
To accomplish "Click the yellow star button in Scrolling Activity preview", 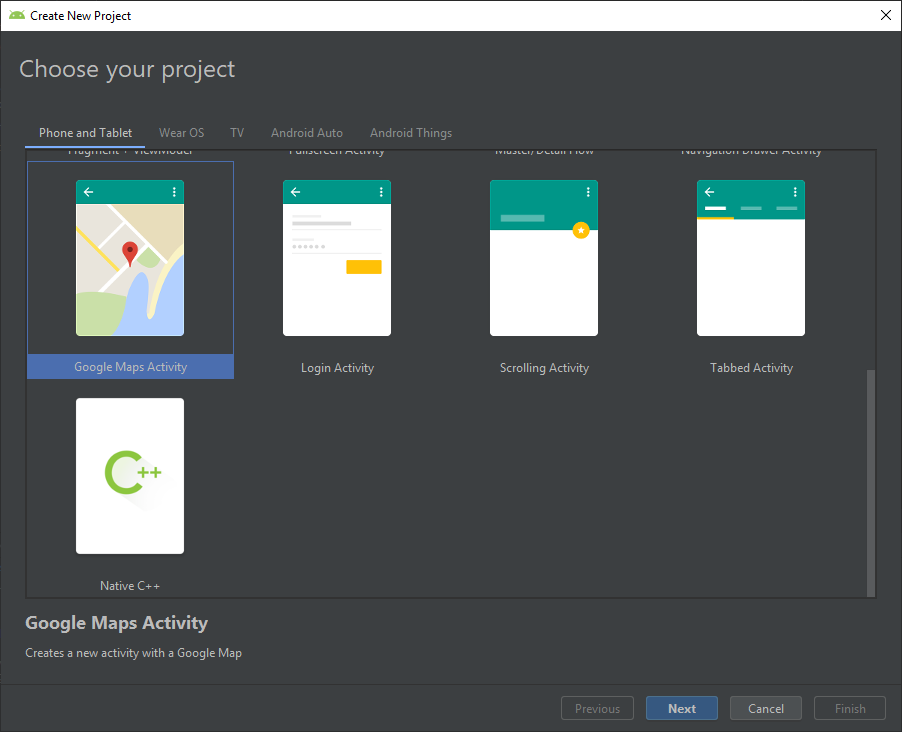I will click(x=581, y=230).
